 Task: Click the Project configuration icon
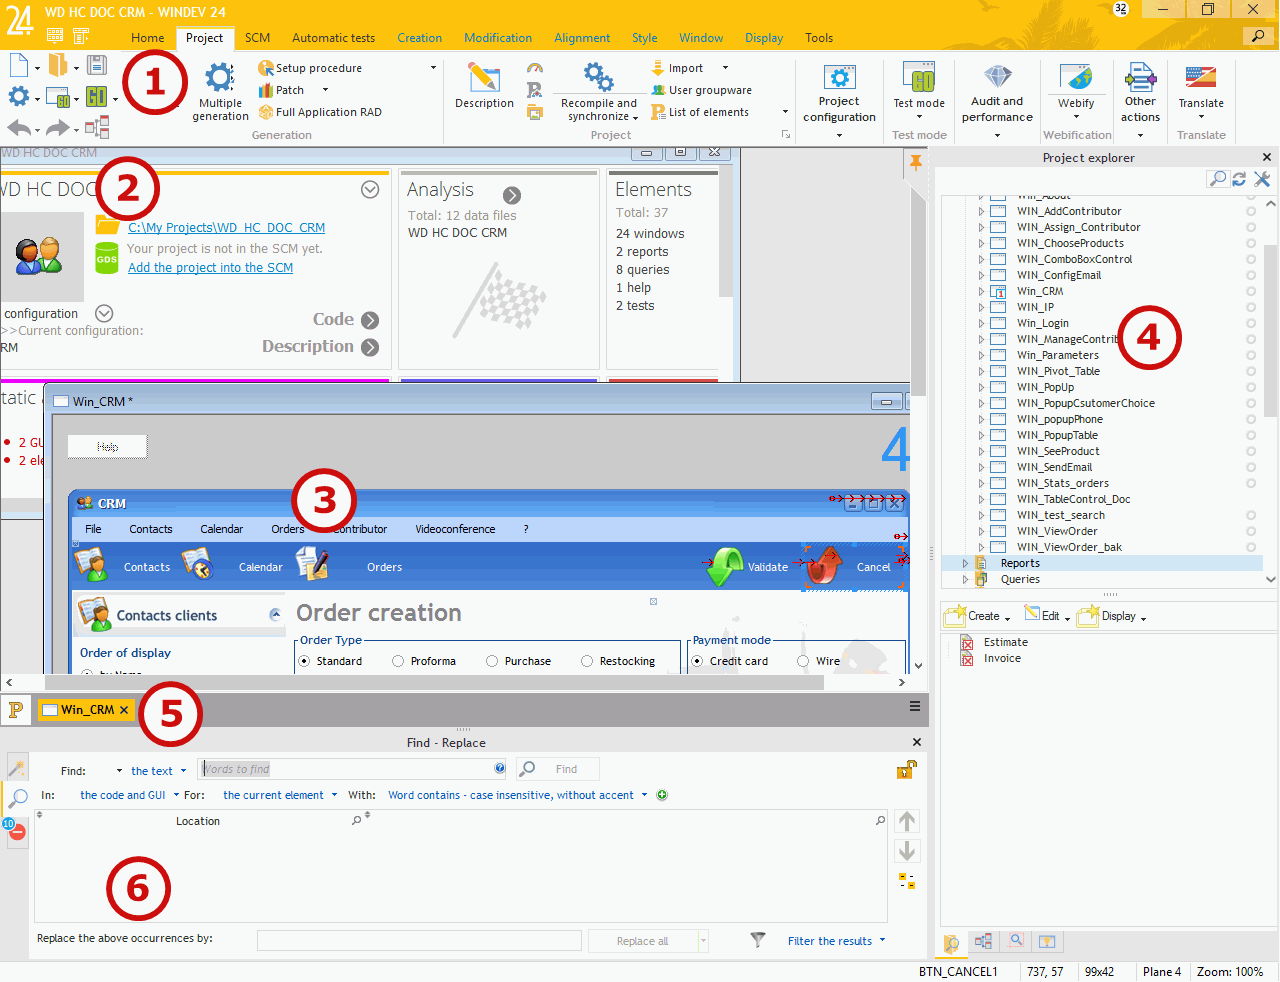[x=839, y=78]
